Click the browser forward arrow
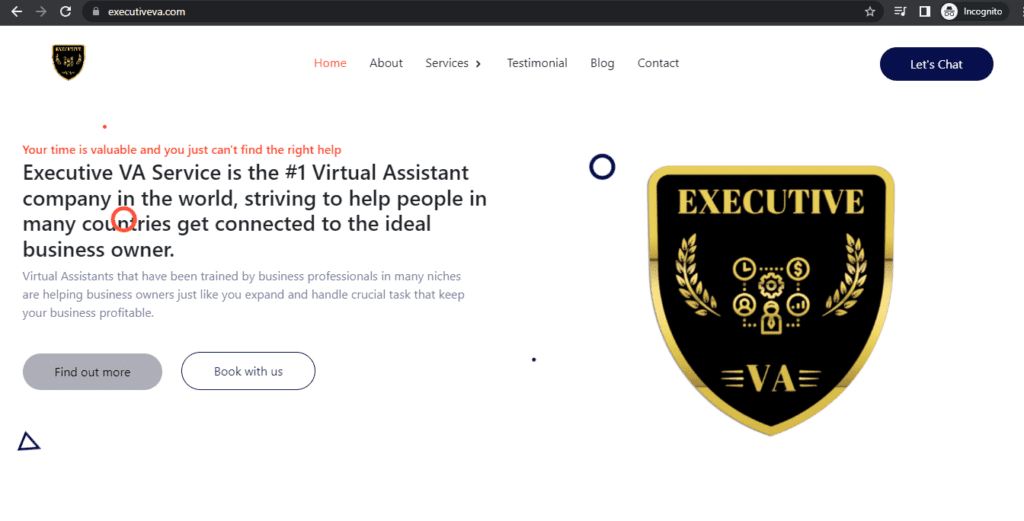 pyautogui.click(x=41, y=11)
